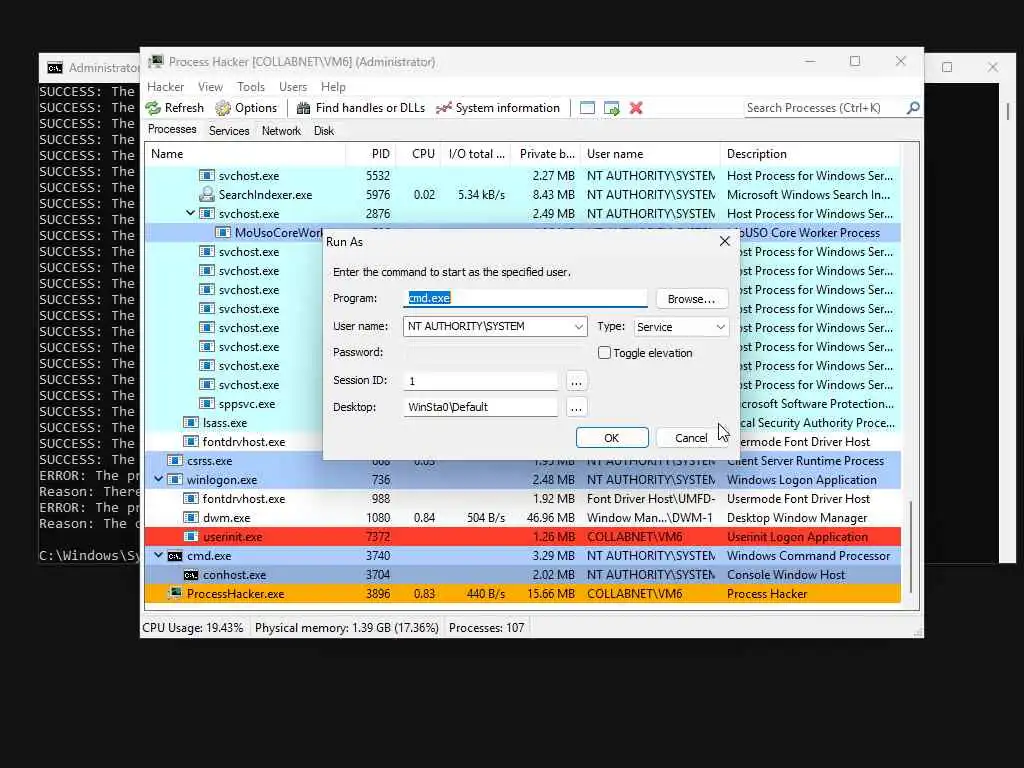The image size is (1024, 768).
Task: Click the lsass.exe process icon
Action: [191, 423]
